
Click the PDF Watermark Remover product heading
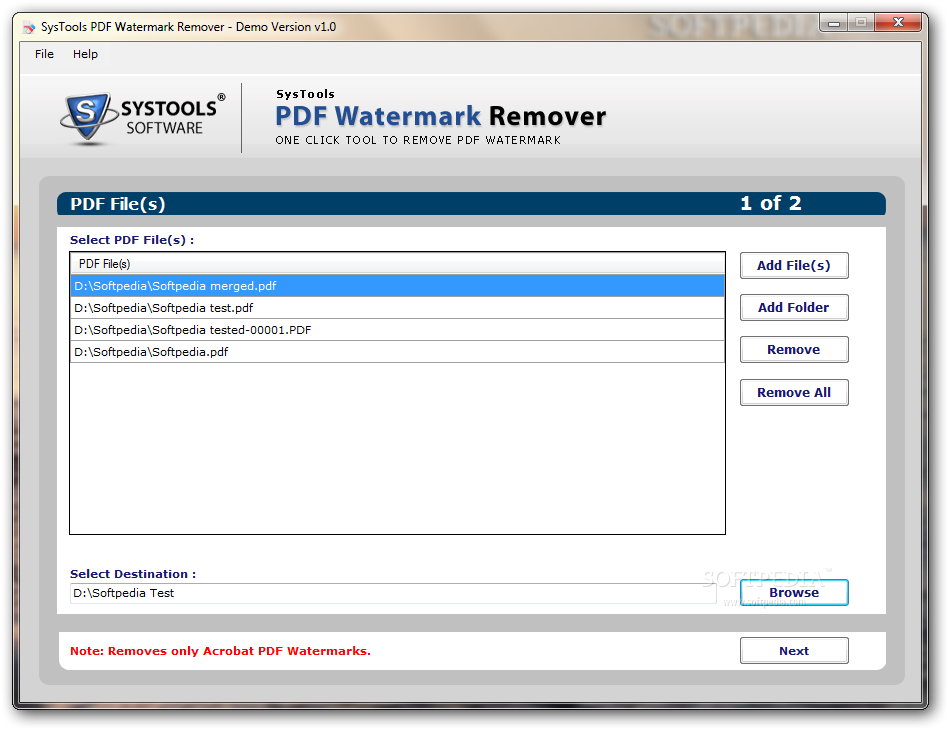[x=441, y=116]
